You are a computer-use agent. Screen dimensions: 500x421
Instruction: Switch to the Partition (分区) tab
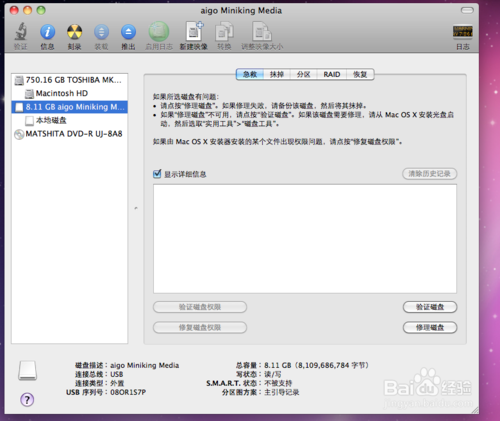304,74
